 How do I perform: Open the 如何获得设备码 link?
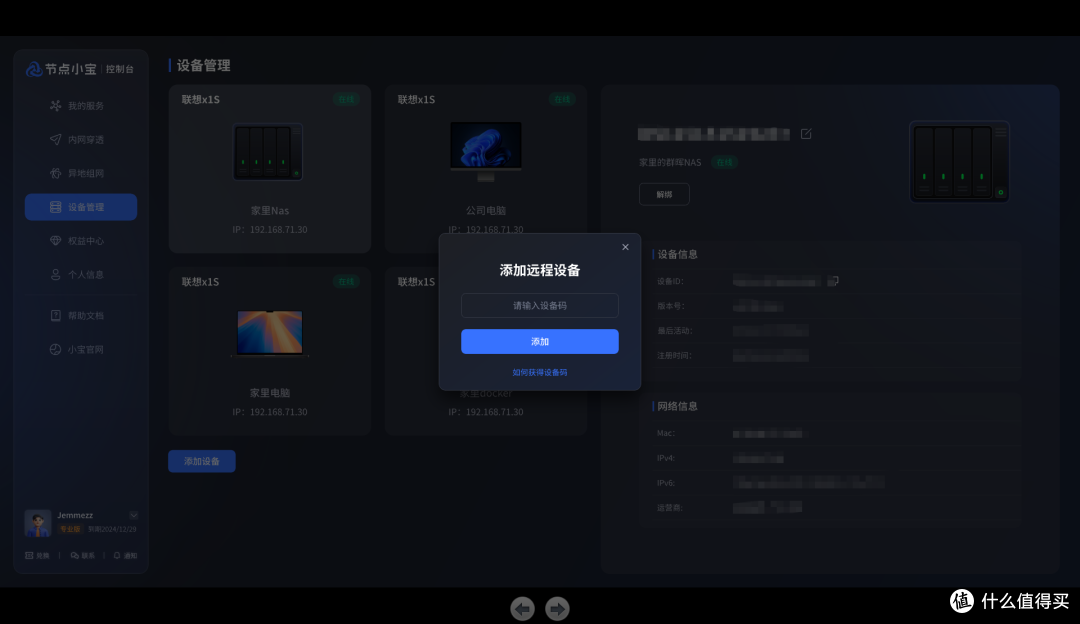[x=540, y=372]
